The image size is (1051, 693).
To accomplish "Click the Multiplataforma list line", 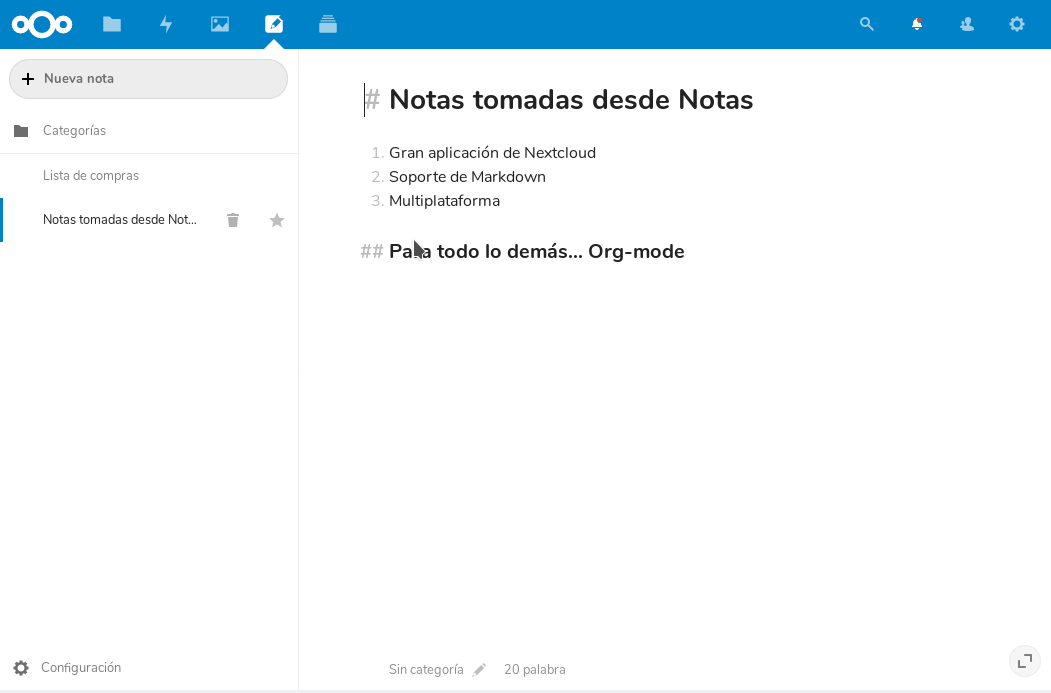I will coord(444,201).
